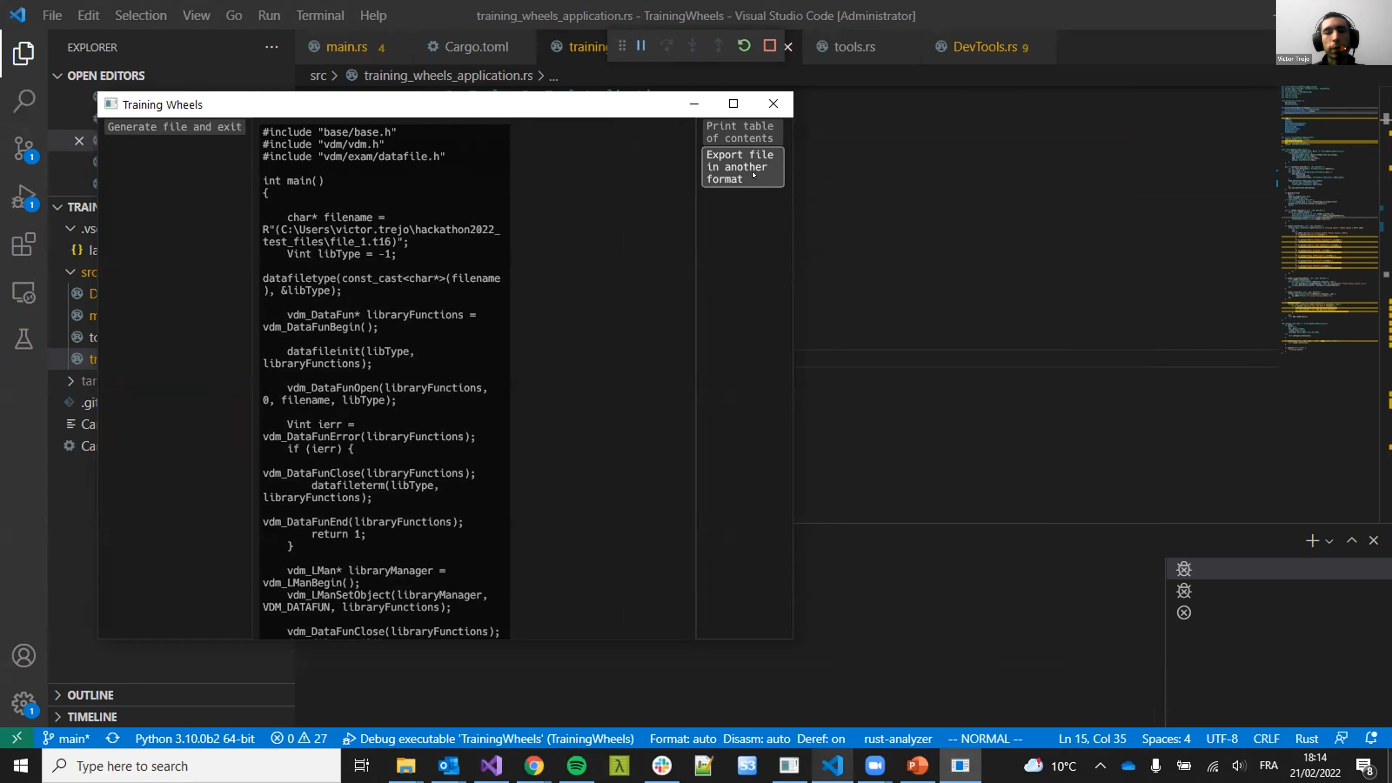Switch to the Cargo.toml tab

point(467,47)
